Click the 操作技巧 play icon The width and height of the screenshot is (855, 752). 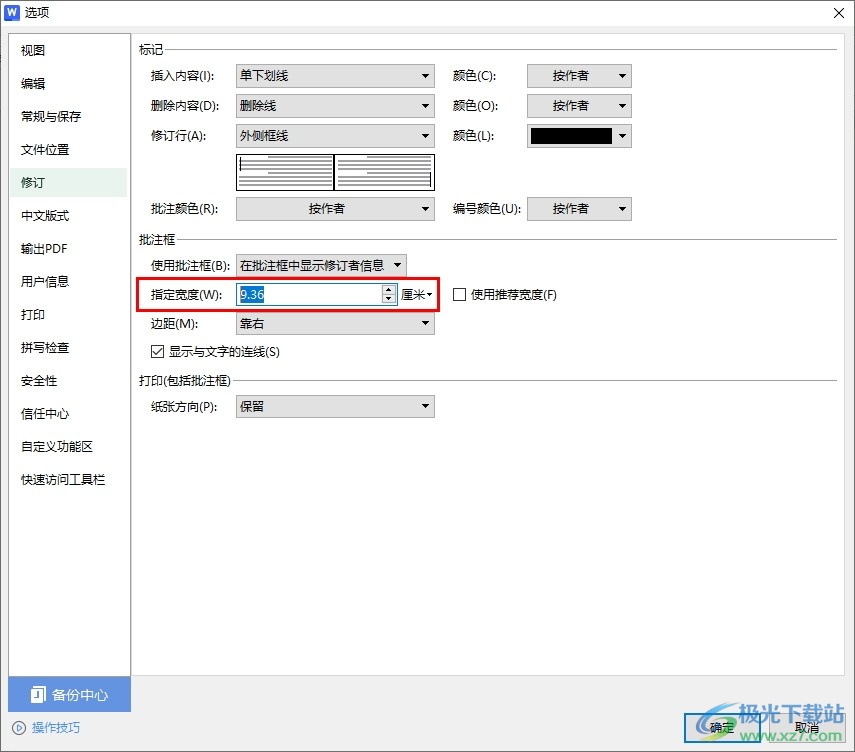click(x=19, y=727)
